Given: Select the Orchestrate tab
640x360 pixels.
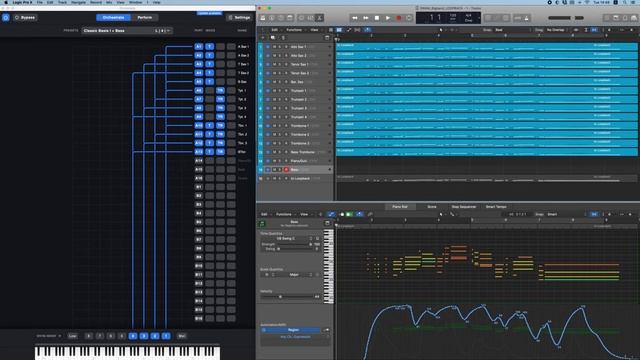Looking at the screenshot, I should [113, 18].
